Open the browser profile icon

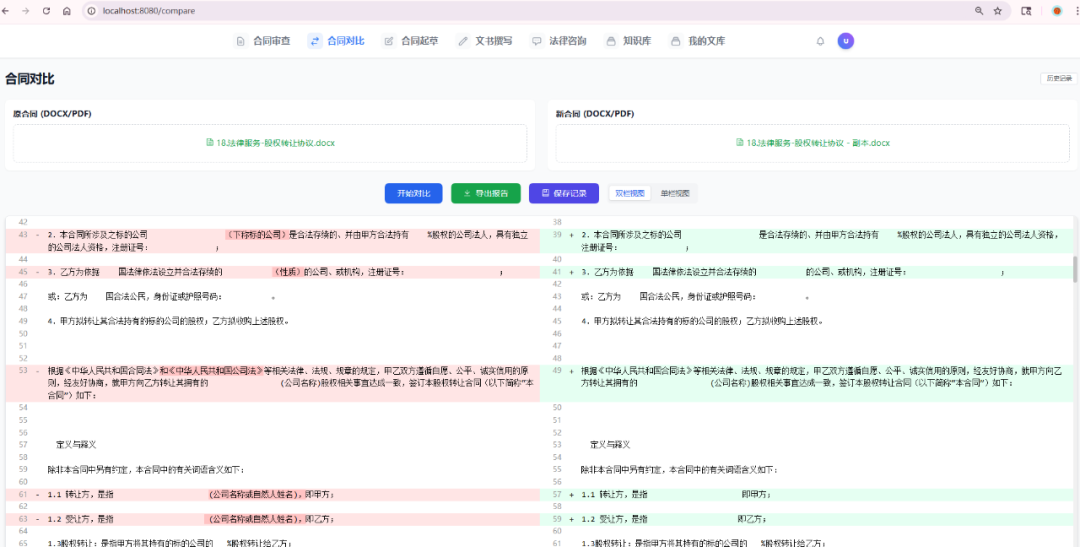pyautogui.click(x=1057, y=11)
